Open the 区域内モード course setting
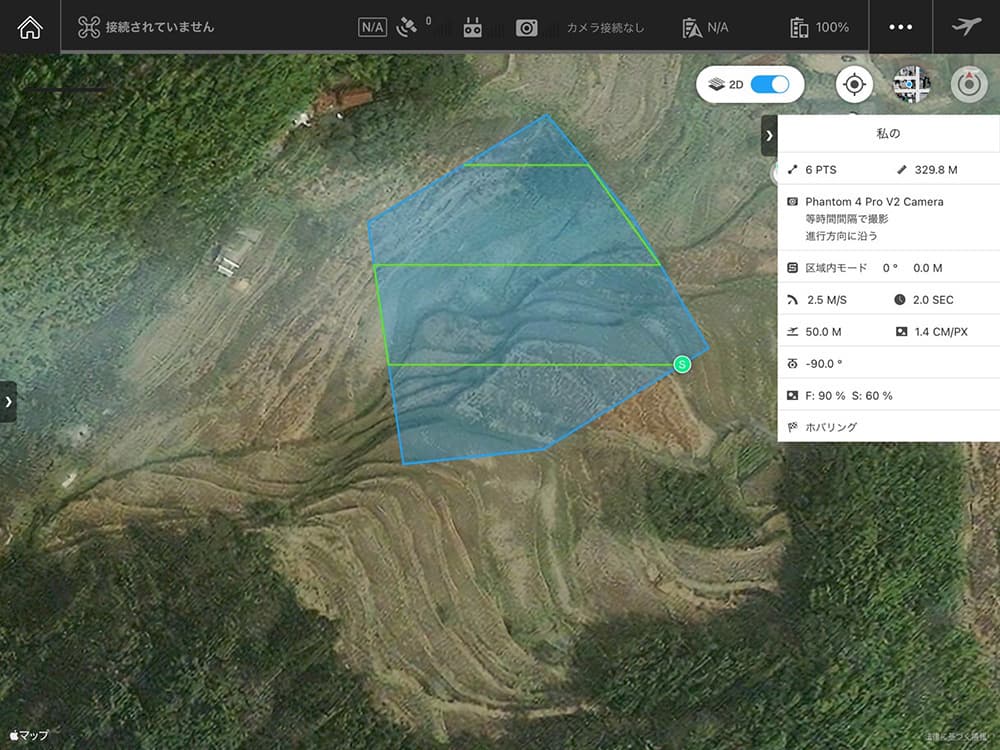 pyautogui.click(x=835, y=268)
